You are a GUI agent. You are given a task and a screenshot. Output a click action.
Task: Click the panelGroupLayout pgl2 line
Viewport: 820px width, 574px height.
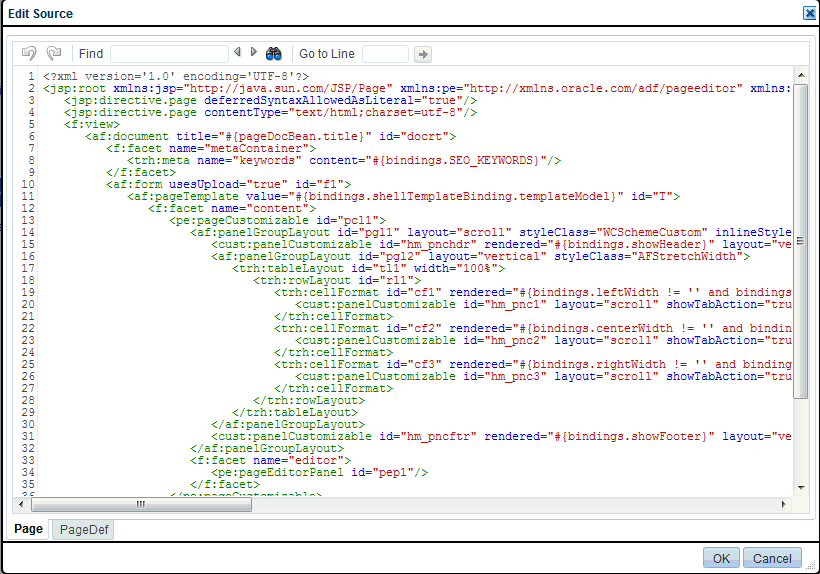(480, 257)
